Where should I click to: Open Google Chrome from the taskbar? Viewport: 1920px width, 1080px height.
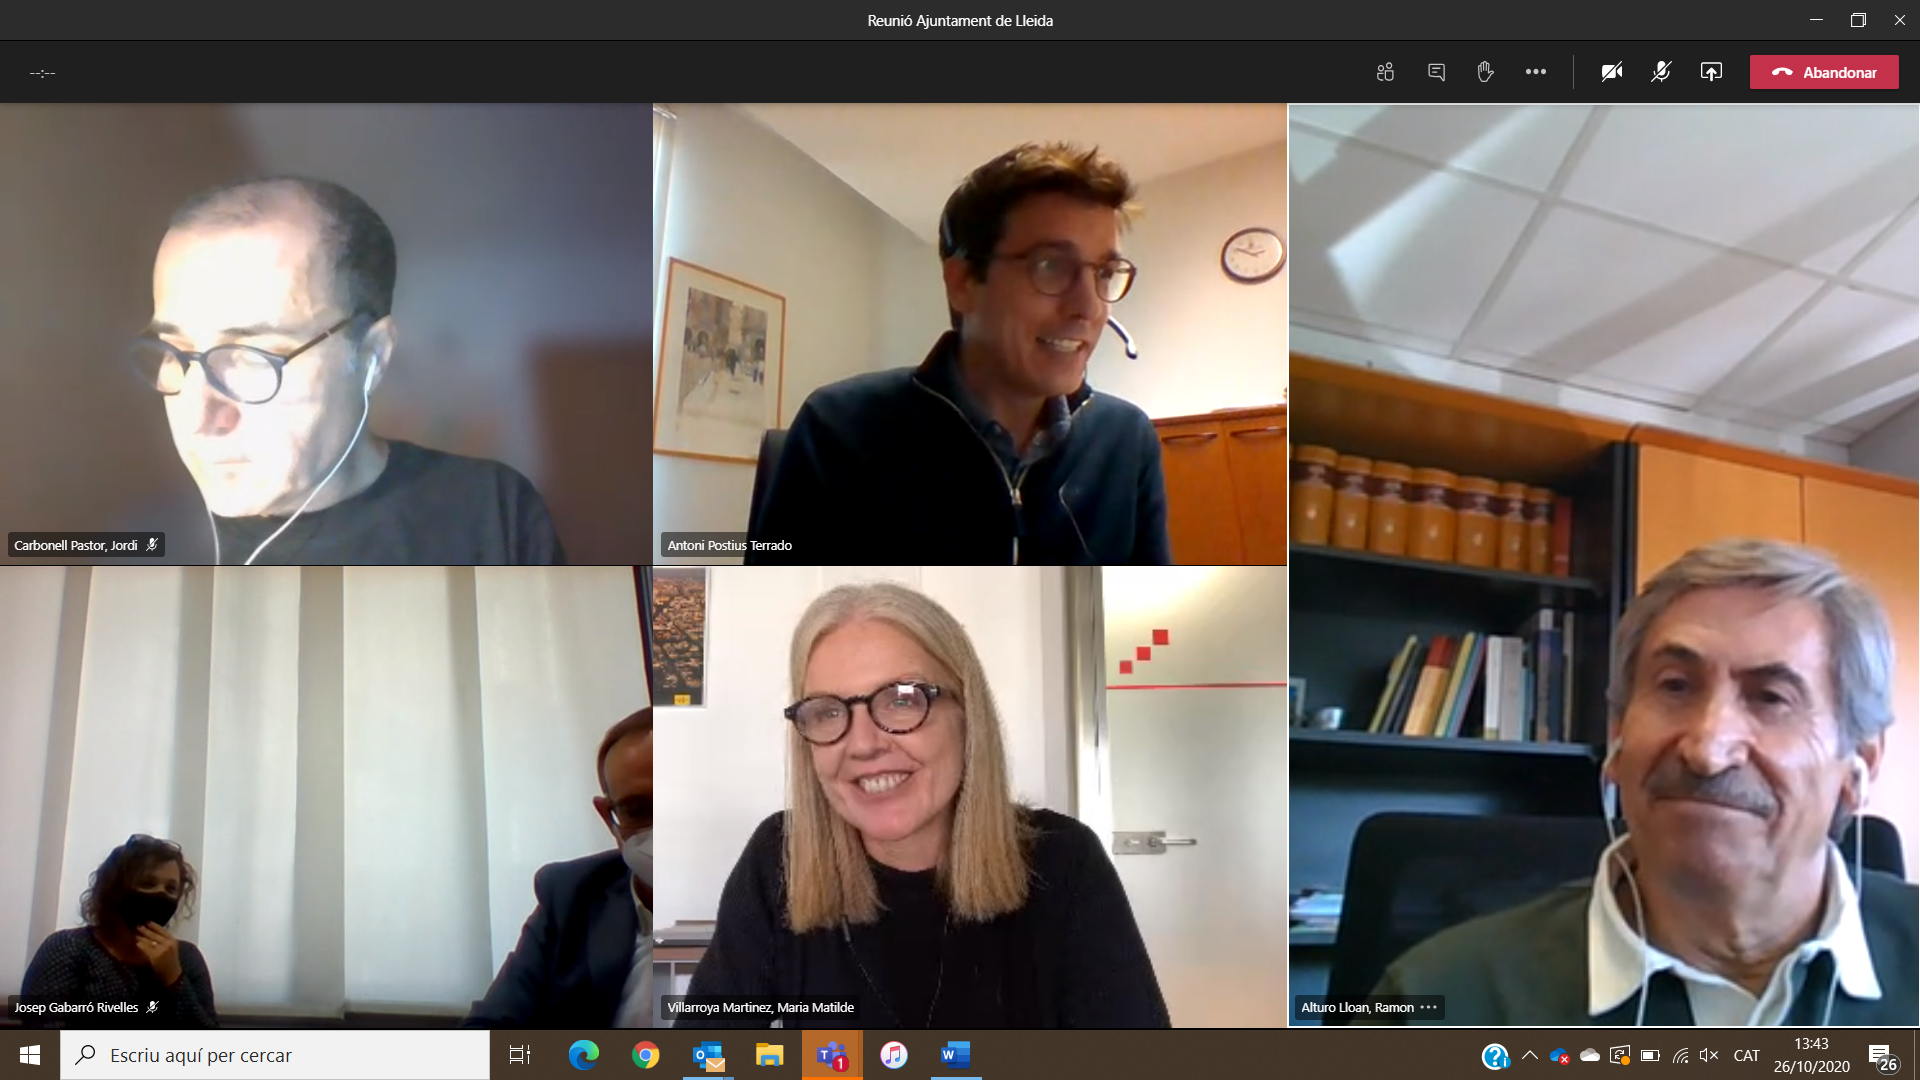(646, 1055)
